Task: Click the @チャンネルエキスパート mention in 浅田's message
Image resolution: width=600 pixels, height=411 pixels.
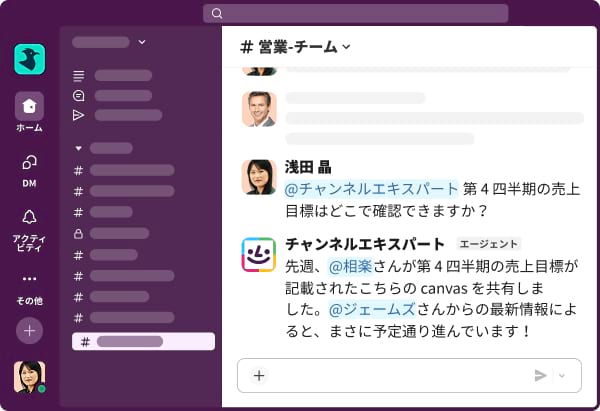Action: coord(371,189)
